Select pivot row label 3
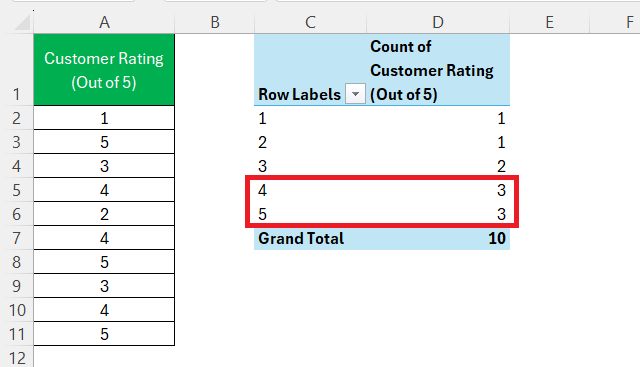Viewport: 640px width, 367px height. pos(310,166)
